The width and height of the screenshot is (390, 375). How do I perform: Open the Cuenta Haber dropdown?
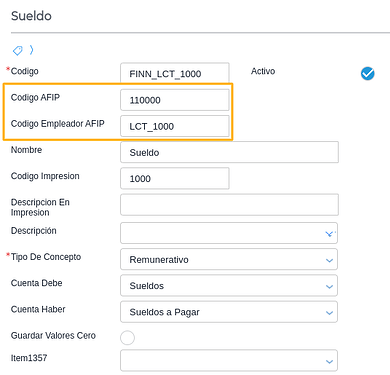(x=229, y=312)
